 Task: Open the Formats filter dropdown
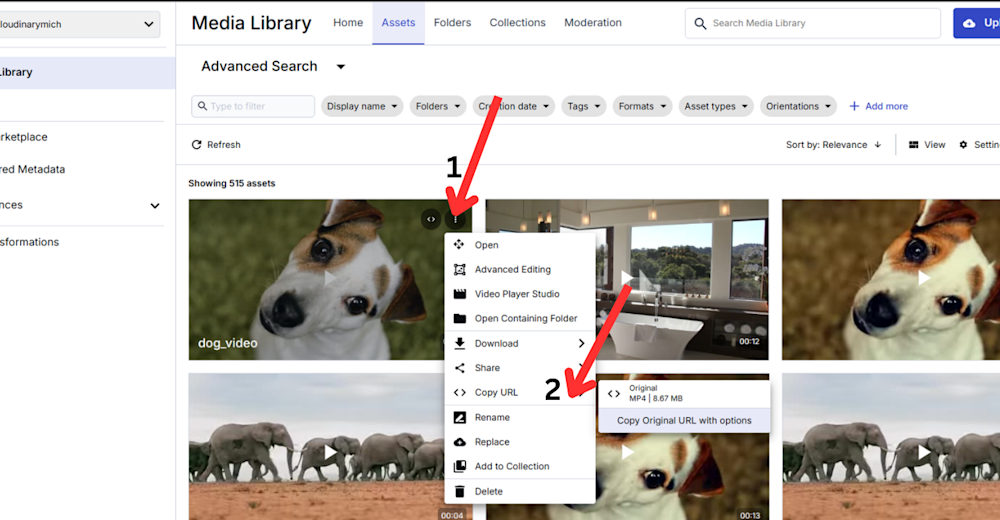(x=642, y=106)
